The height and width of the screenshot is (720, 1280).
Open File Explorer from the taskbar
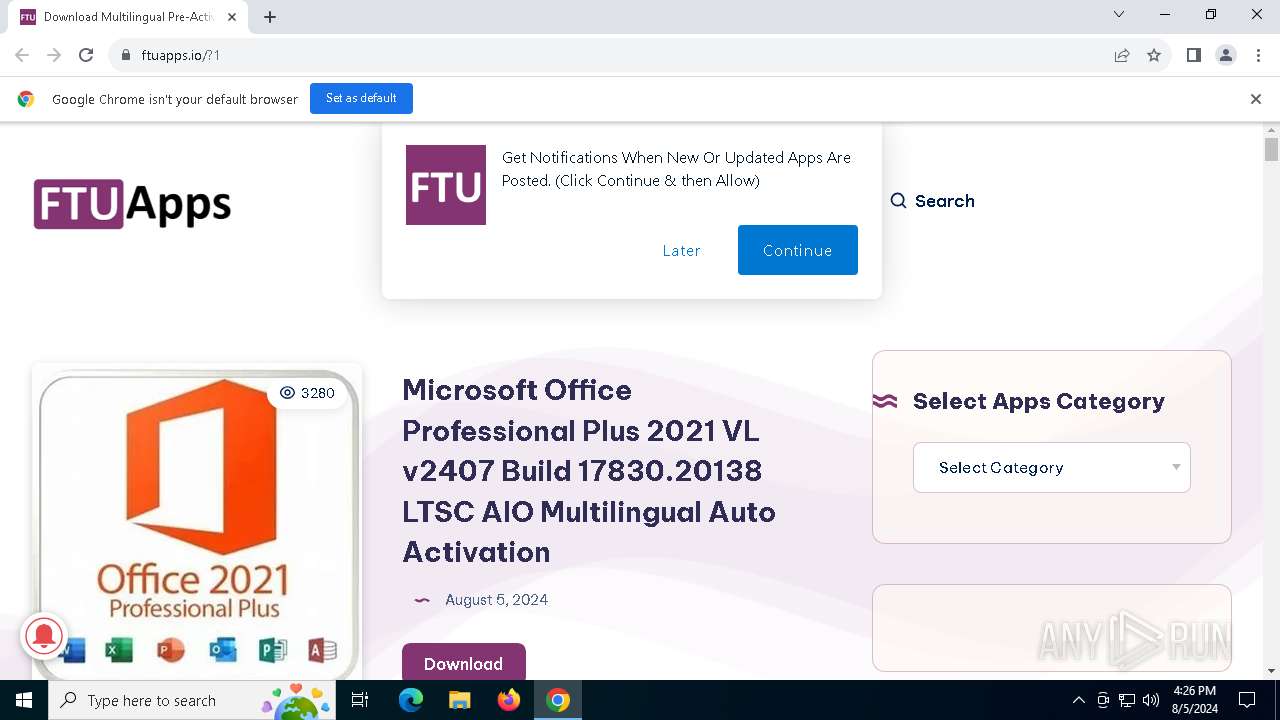[x=459, y=700]
